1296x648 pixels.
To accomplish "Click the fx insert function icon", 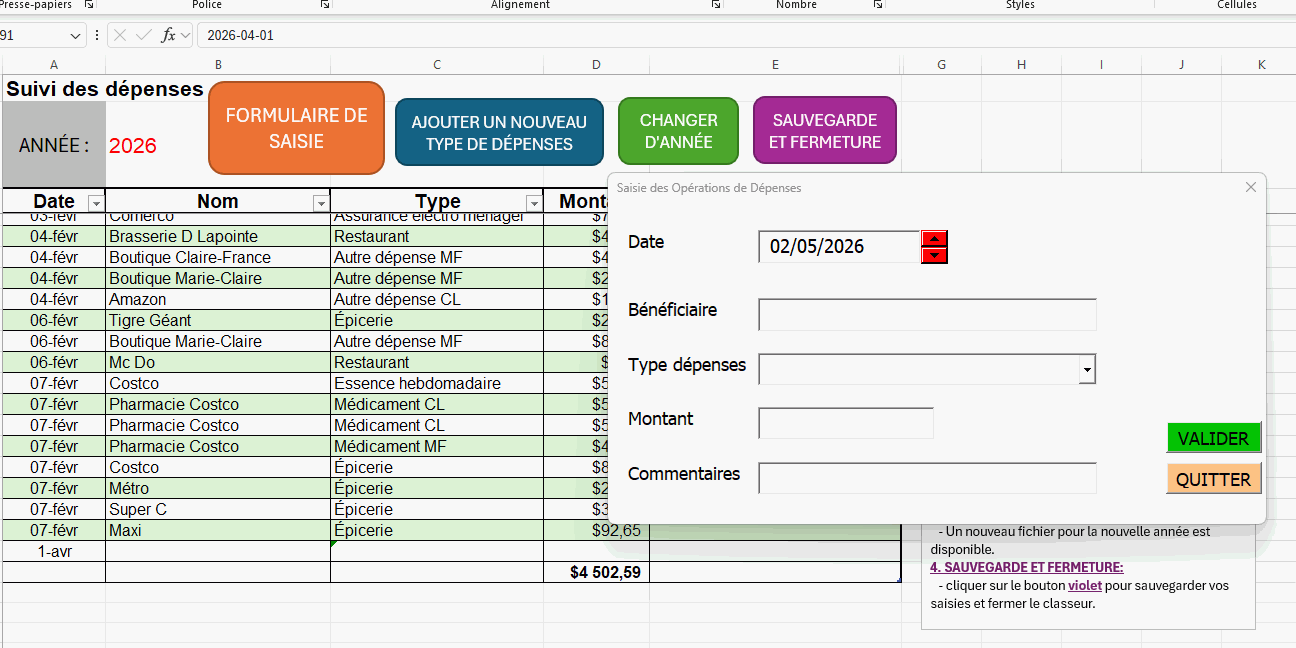I will (168, 35).
